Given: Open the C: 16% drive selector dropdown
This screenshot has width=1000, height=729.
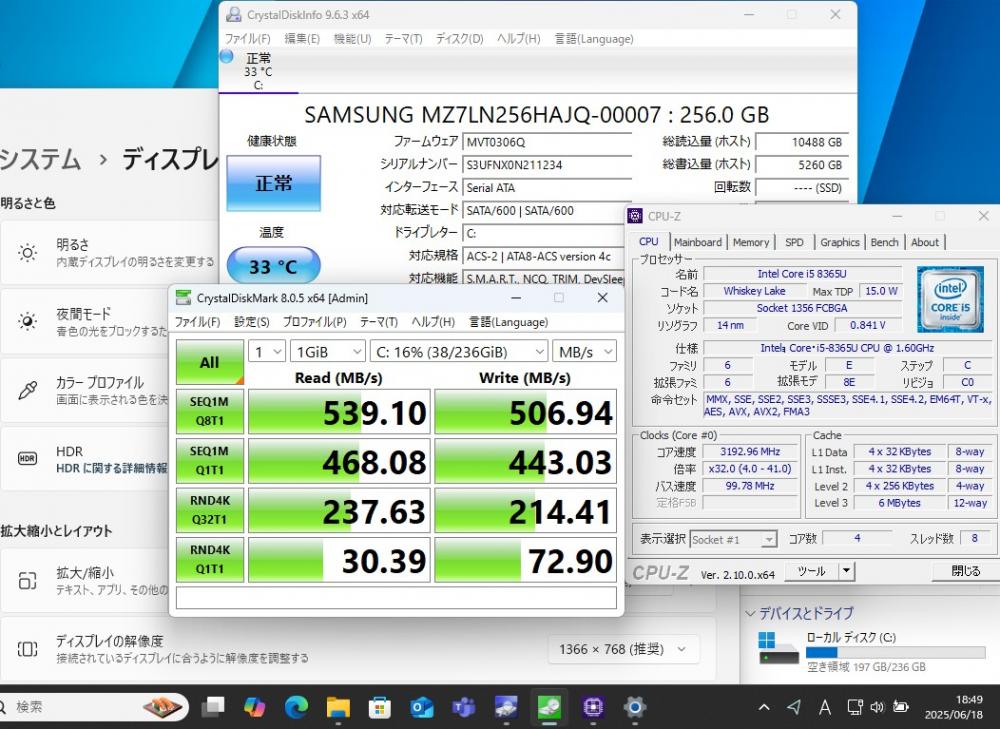Looking at the screenshot, I should coord(459,351).
